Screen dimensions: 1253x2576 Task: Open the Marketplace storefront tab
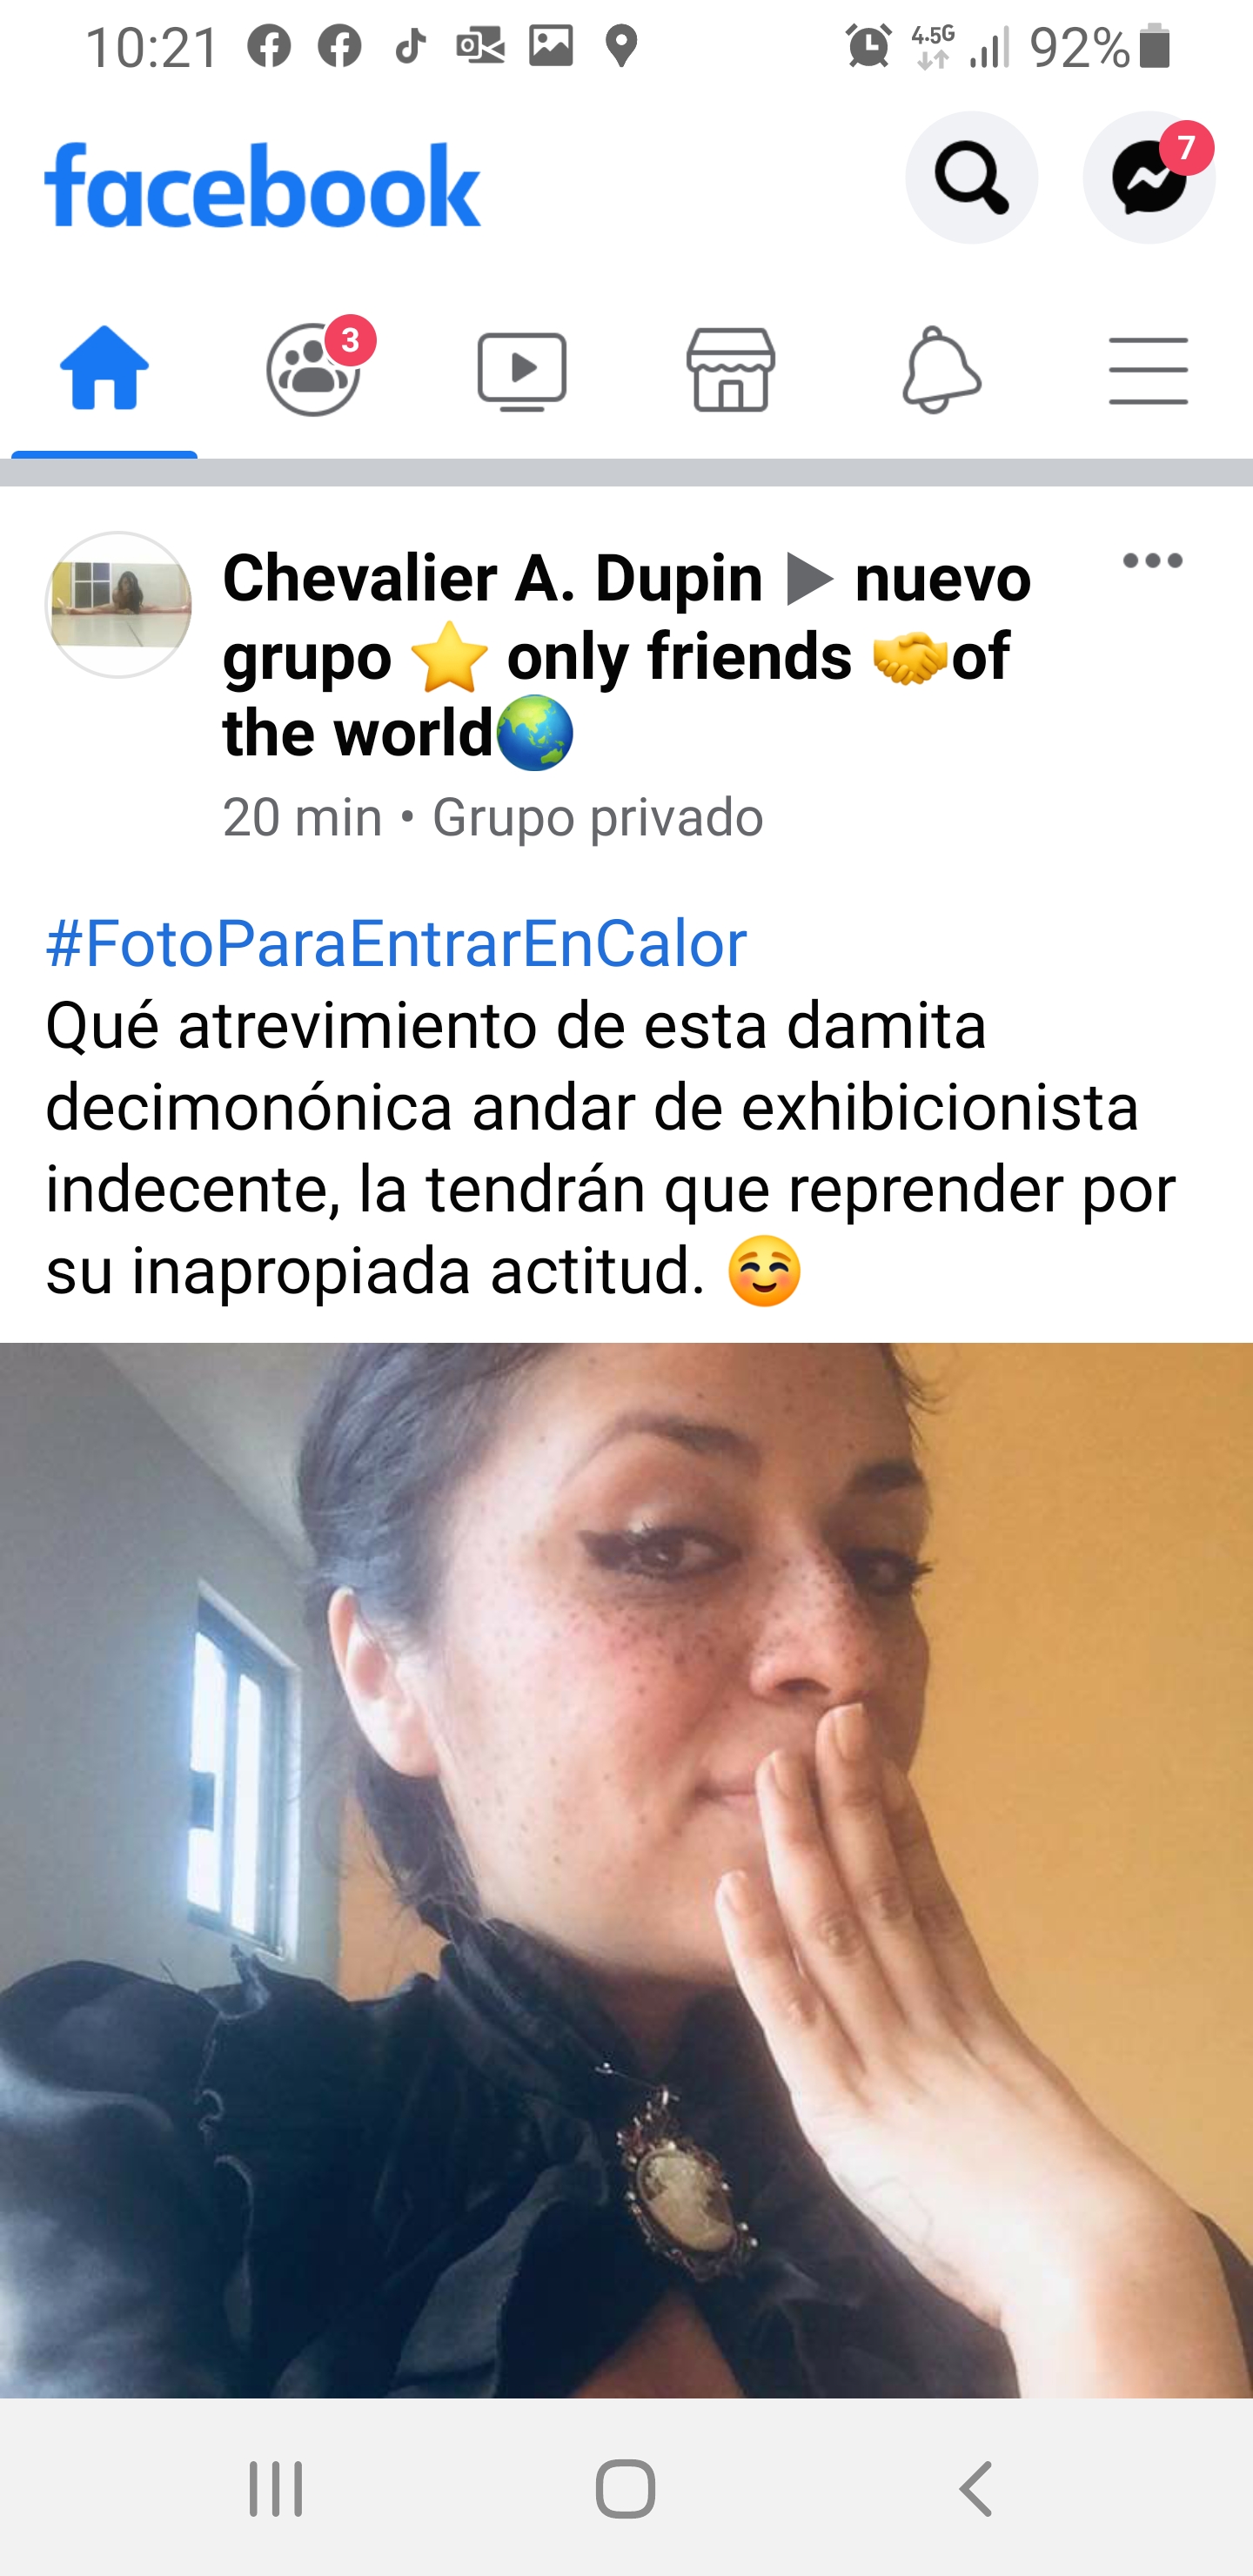pyautogui.click(x=731, y=369)
